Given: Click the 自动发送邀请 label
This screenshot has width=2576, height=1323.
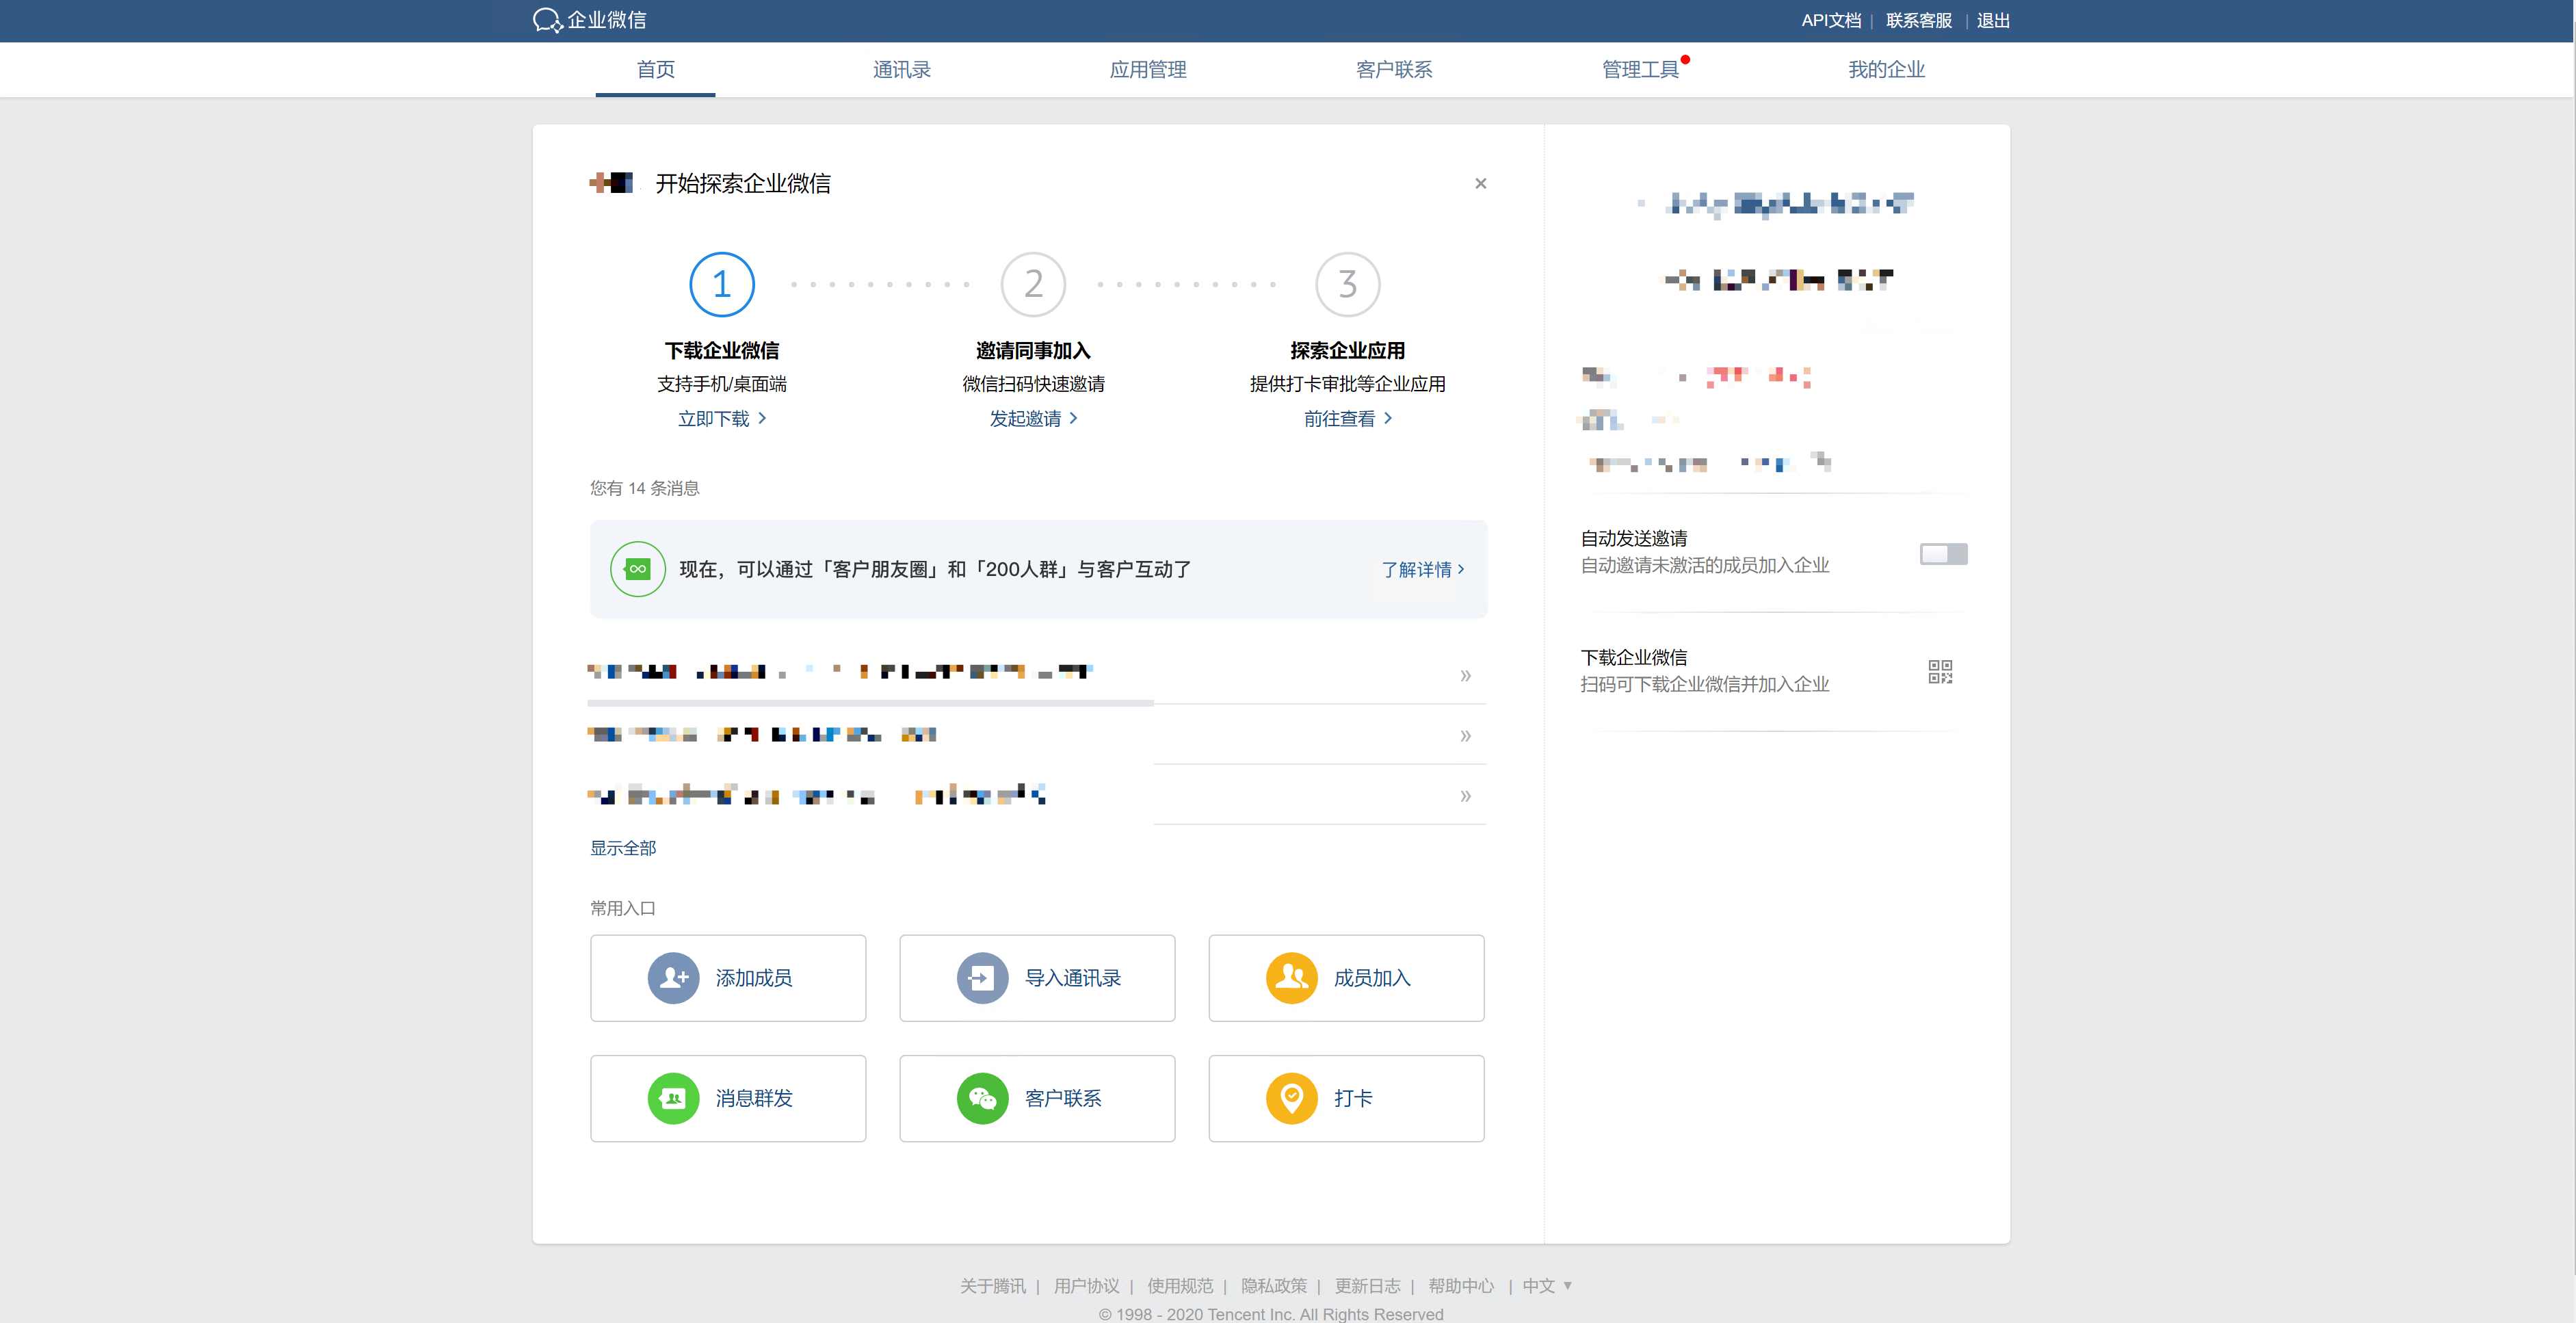Looking at the screenshot, I should tap(1633, 538).
